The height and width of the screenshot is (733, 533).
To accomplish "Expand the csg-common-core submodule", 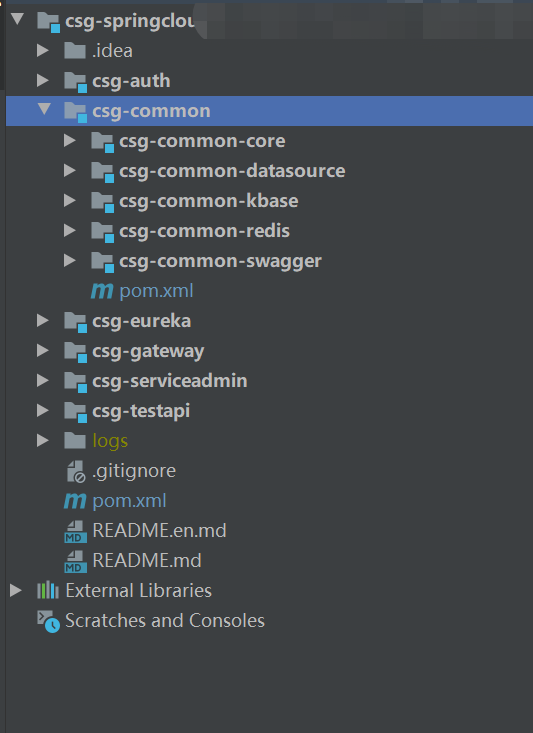I will [70, 140].
